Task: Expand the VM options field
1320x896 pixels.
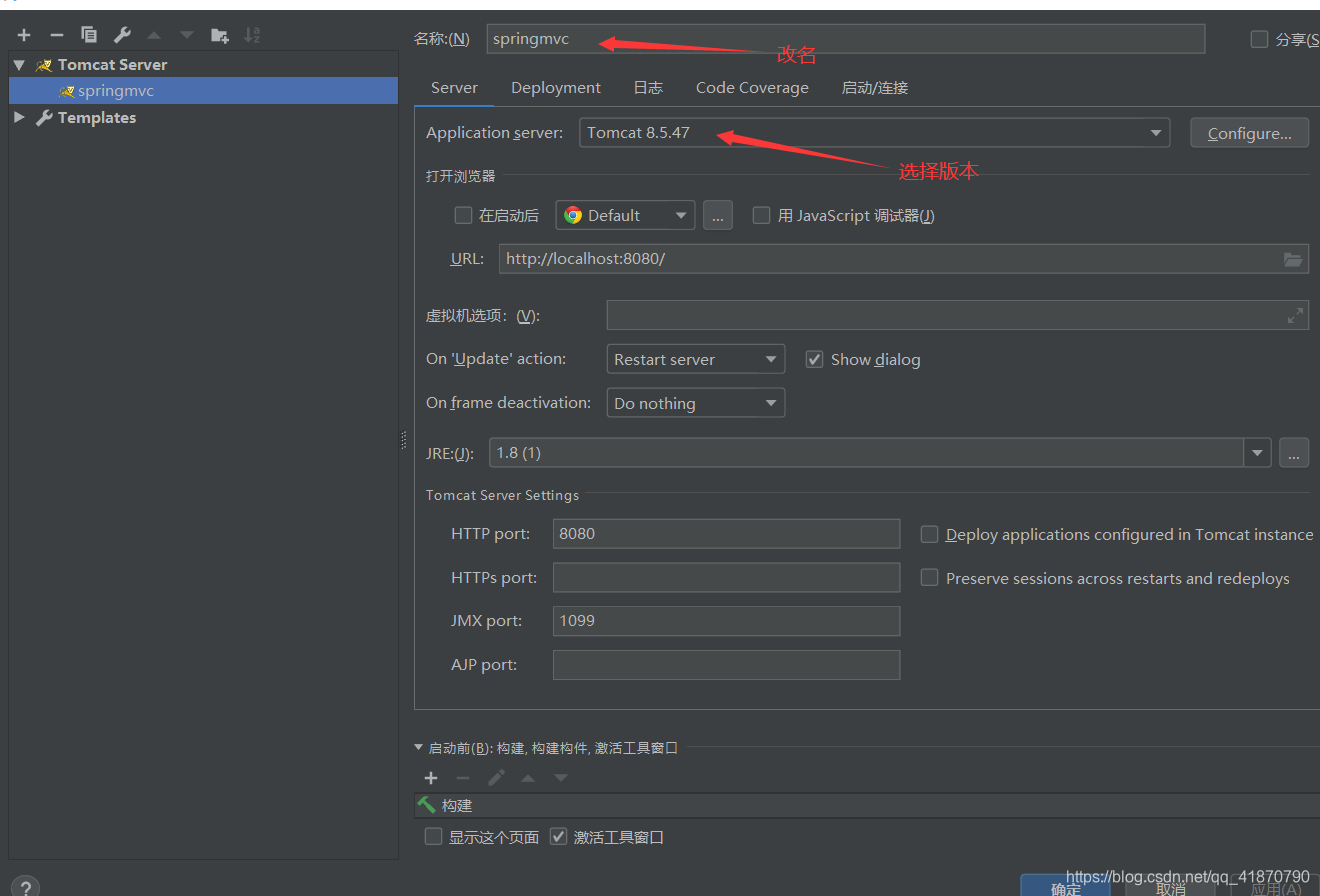Action: pyautogui.click(x=1295, y=315)
